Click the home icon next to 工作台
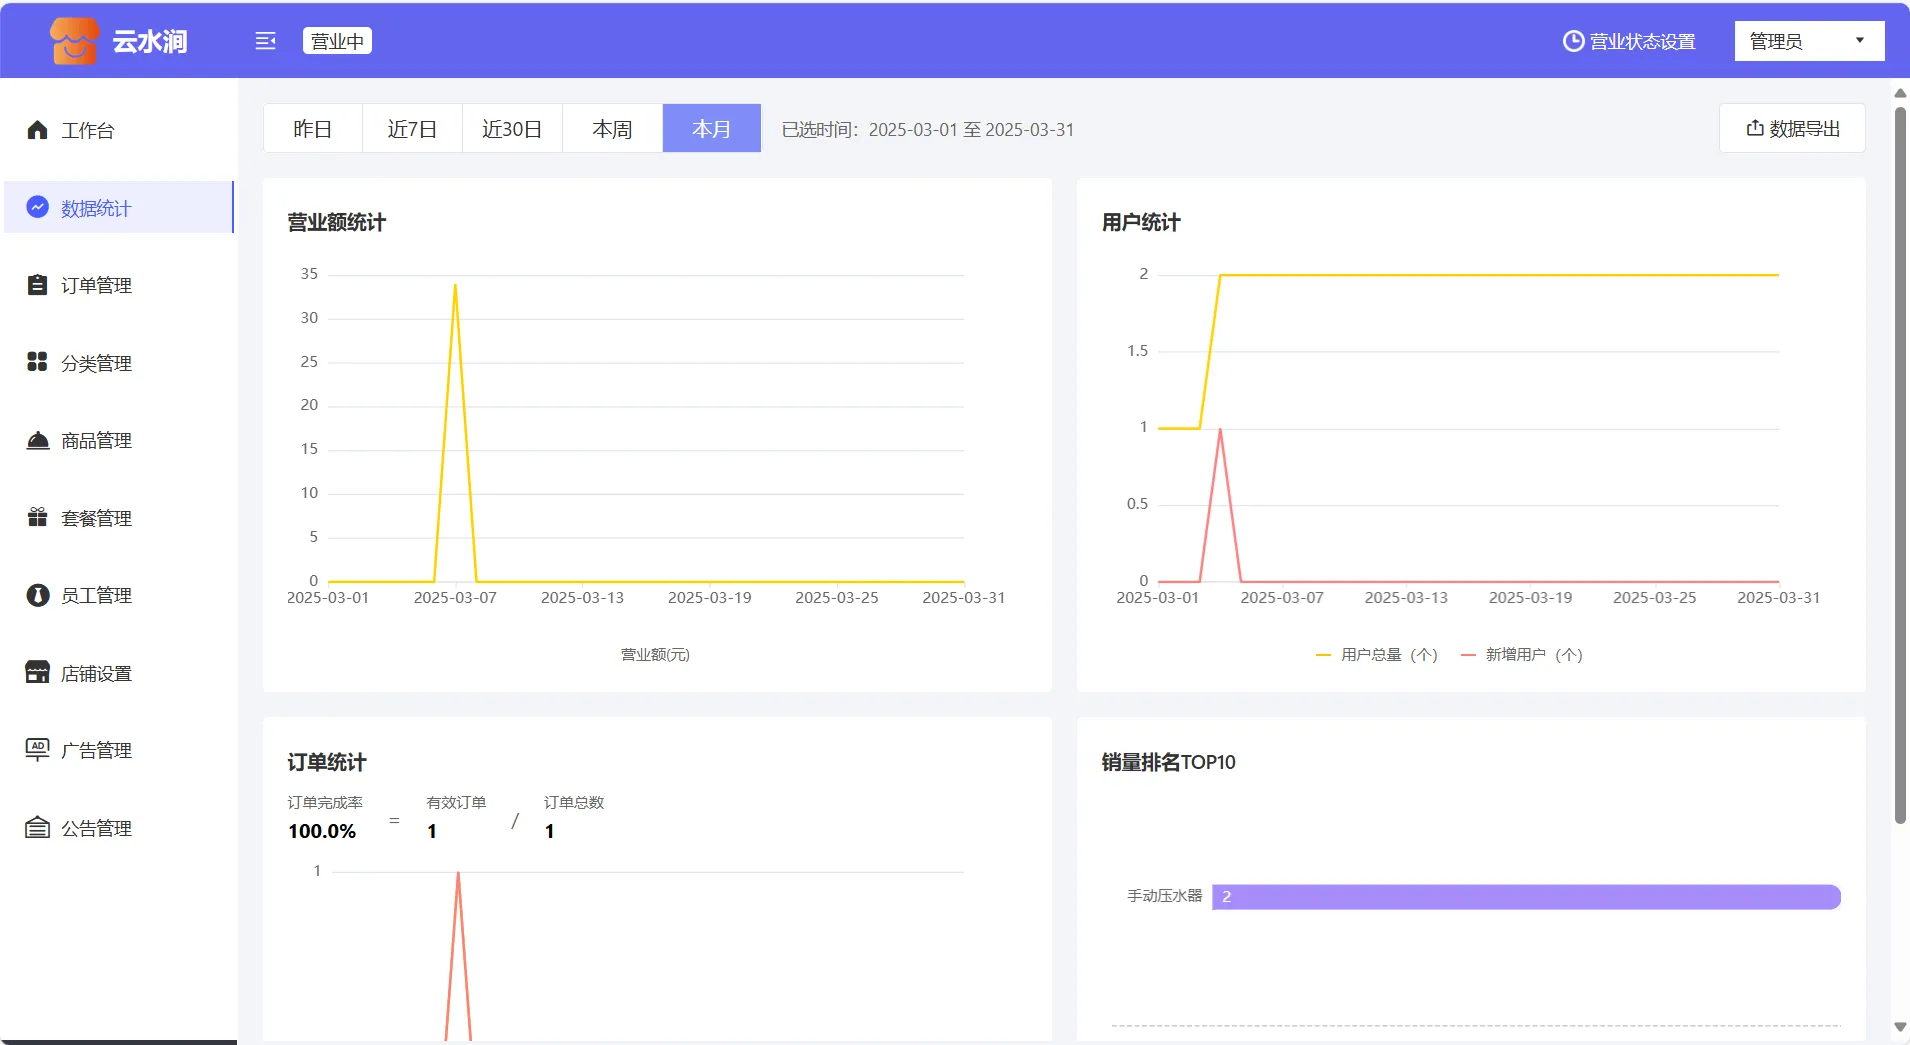This screenshot has height=1045, width=1910. click(37, 130)
